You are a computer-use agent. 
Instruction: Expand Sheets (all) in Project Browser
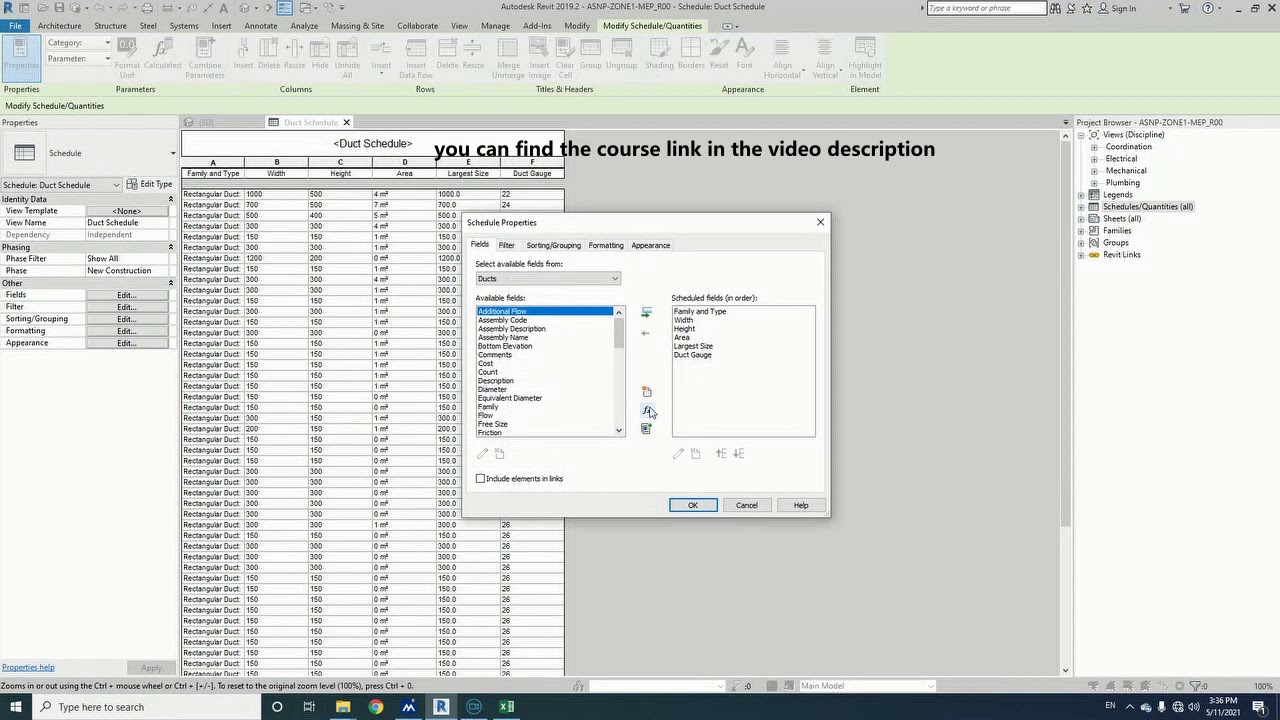pos(1081,219)
